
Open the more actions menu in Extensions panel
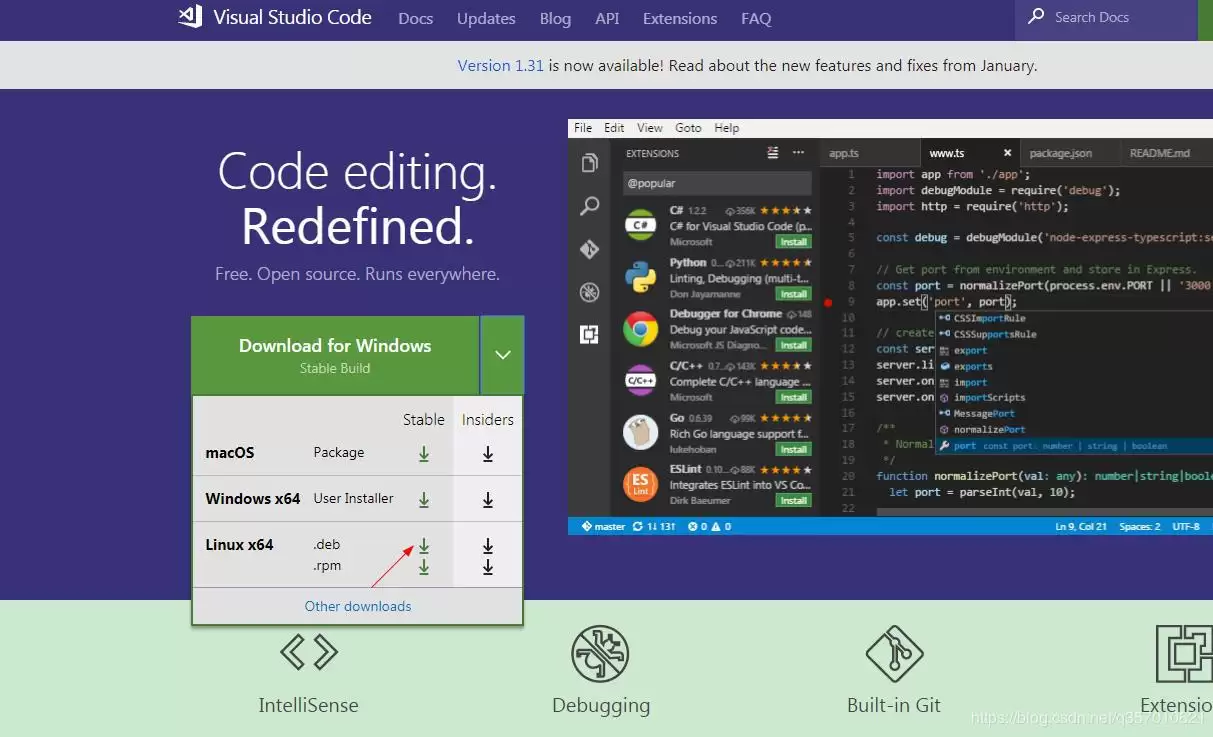coord(797,152)
